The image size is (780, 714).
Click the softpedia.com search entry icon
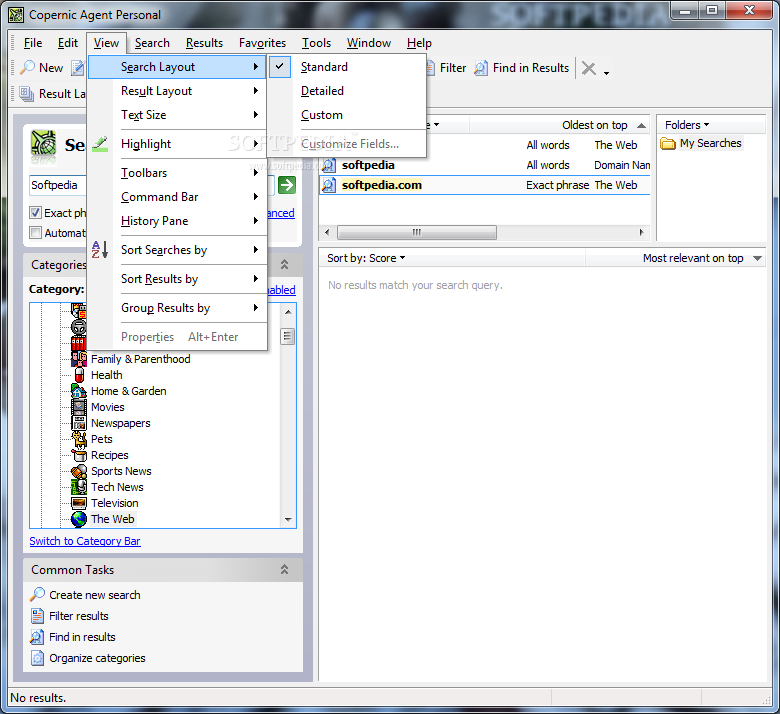[328, 185]
